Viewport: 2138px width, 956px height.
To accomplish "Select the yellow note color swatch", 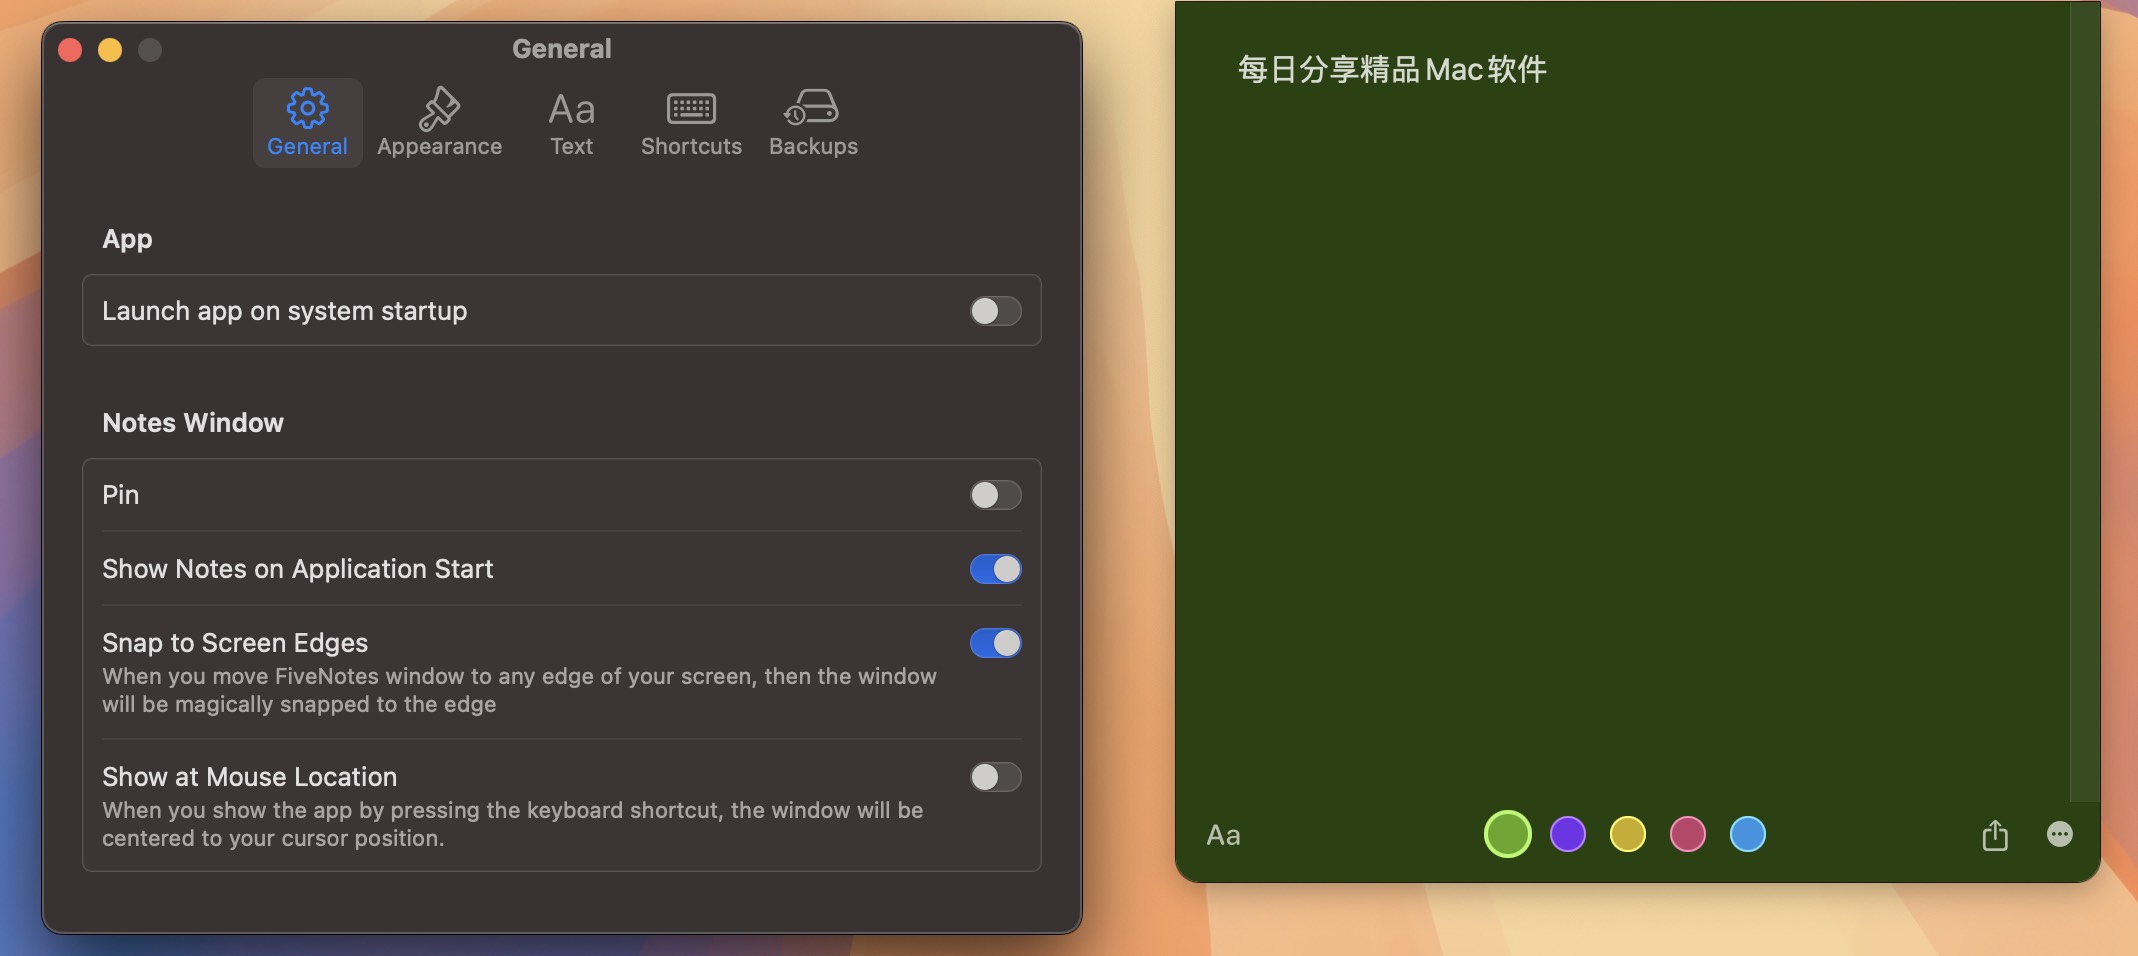I will point(1628,834).
